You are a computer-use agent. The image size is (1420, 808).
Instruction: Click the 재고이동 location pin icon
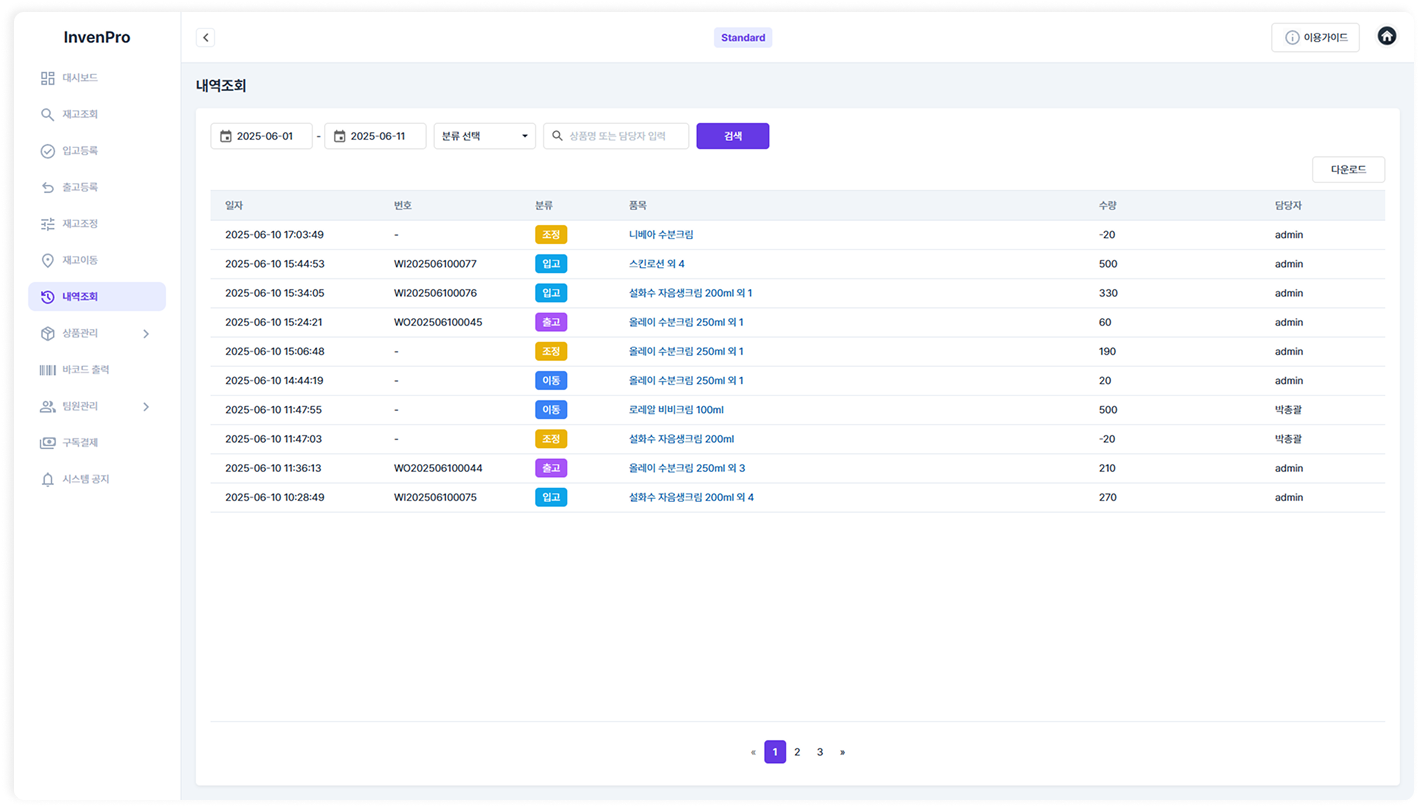click(x=47, y=260)
